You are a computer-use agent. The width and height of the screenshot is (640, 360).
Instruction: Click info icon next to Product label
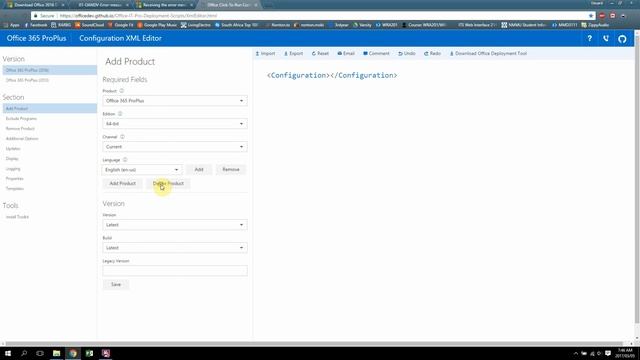pos(121,91)
